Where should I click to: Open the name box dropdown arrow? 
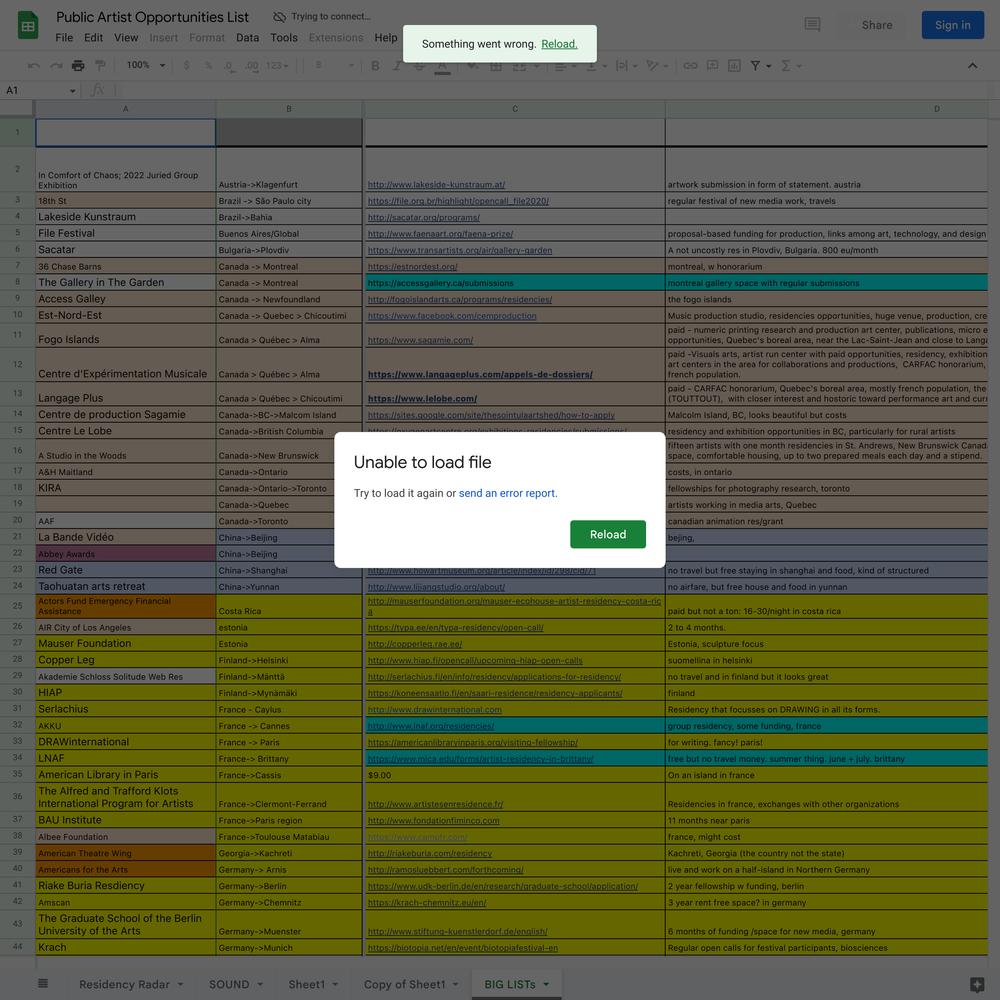[72, 91]
